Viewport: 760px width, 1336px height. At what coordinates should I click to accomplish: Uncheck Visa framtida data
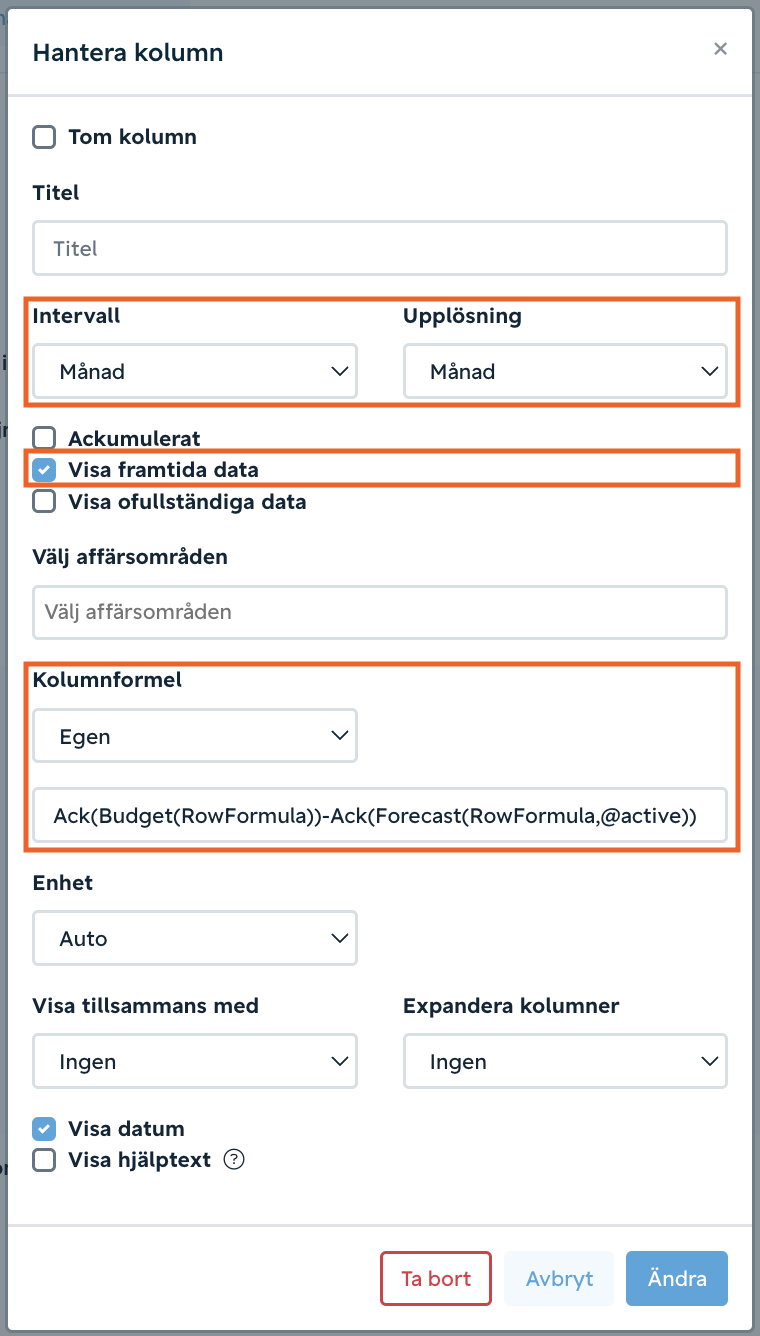(44, 470)
